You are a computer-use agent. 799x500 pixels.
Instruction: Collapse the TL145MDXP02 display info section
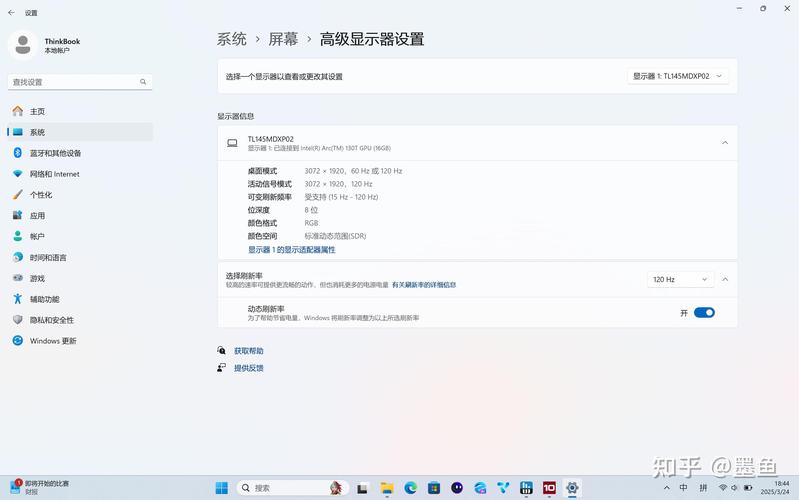coord(725,143)
